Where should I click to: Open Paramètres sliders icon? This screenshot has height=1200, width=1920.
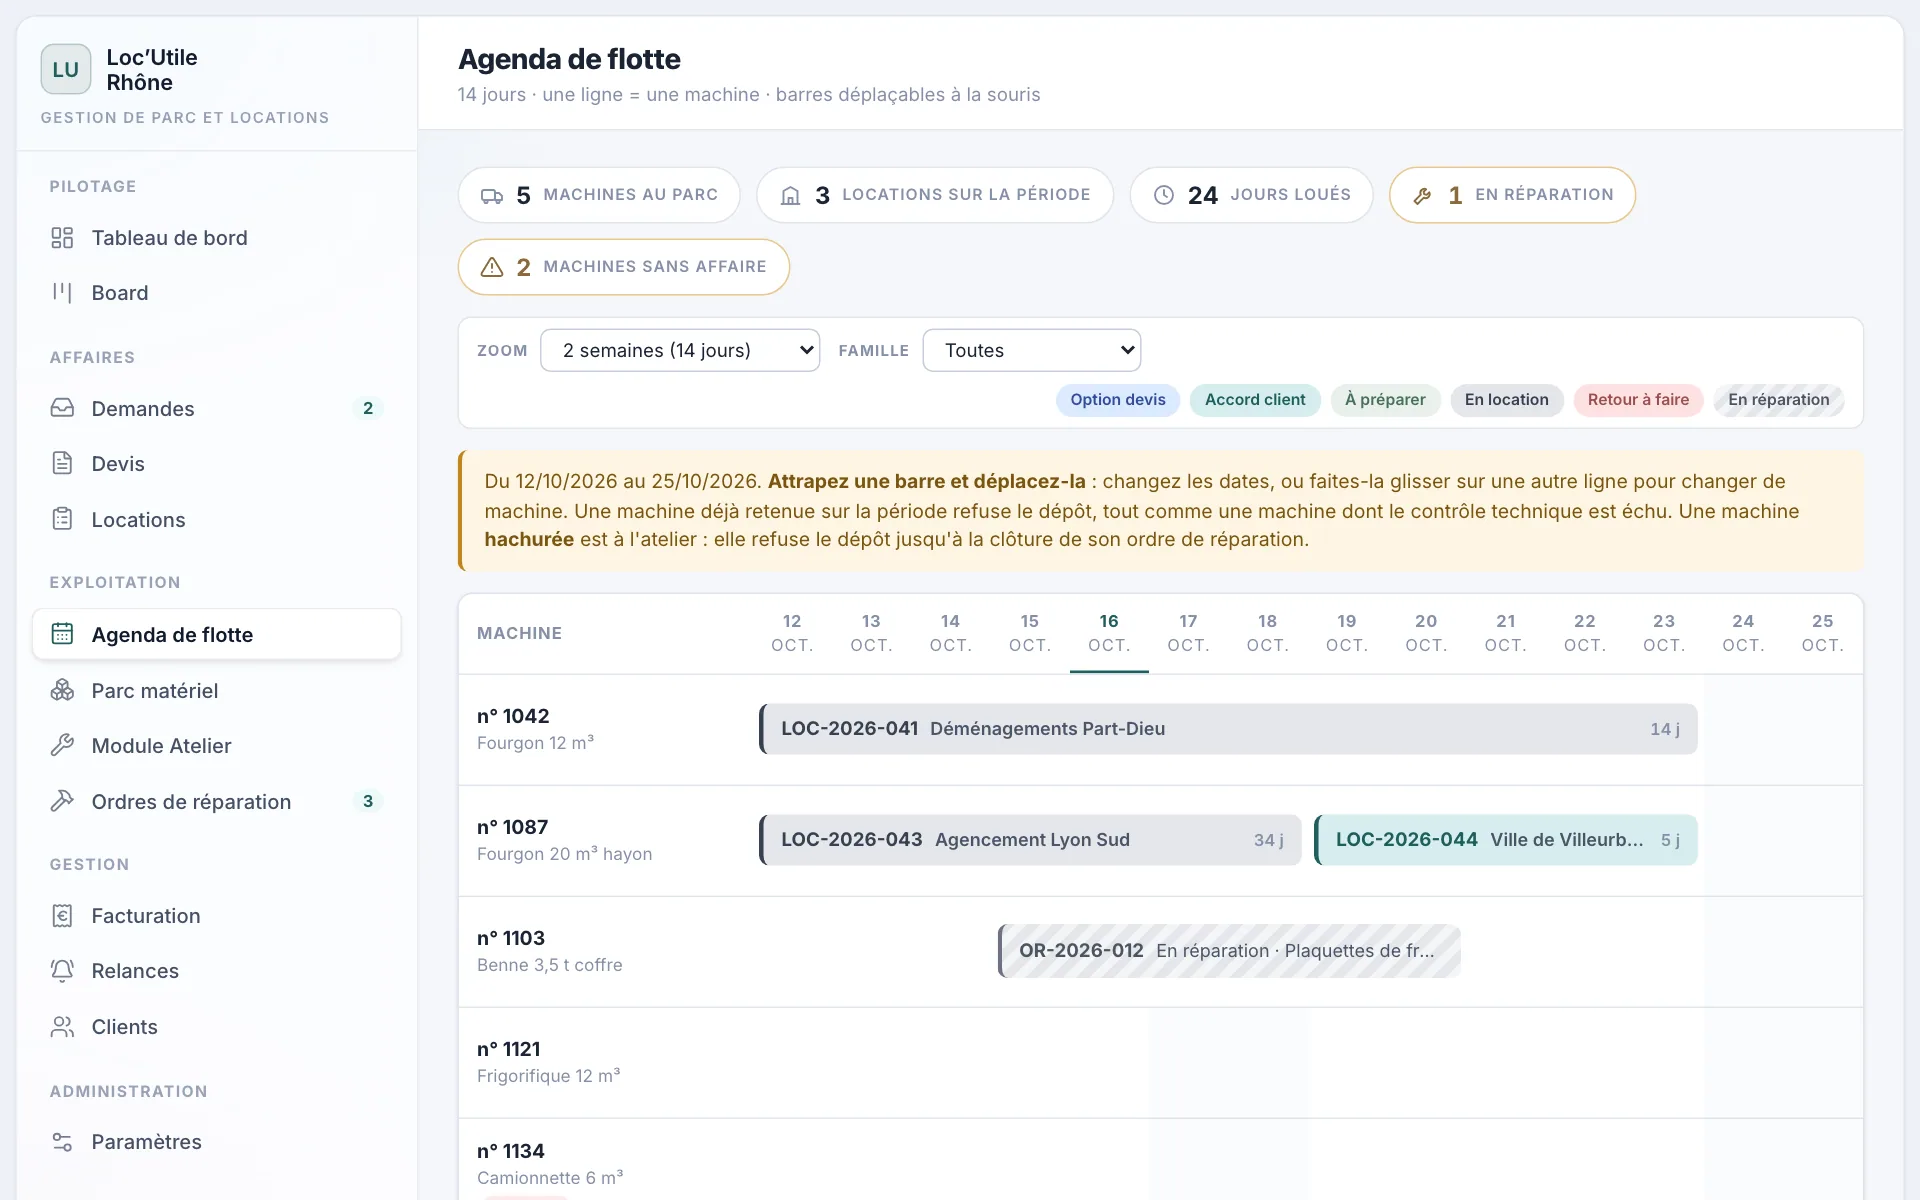(x=62, y=1141)
